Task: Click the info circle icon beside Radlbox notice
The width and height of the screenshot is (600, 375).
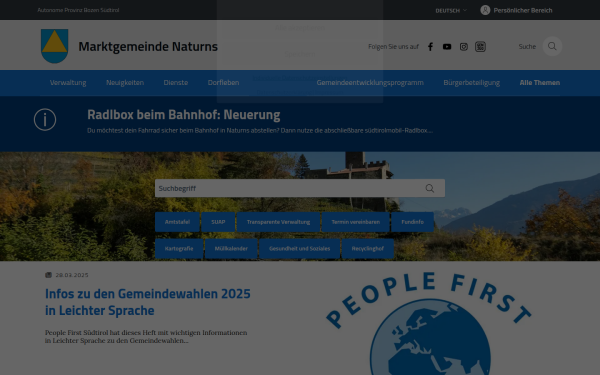Action: [x=45, y=120]
